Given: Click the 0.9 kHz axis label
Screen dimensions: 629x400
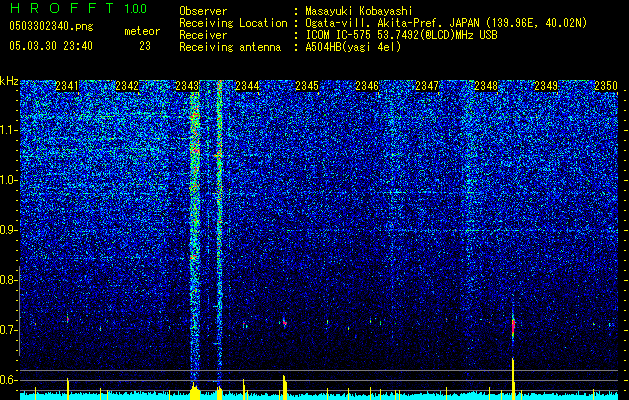Looking at the screenshot, I should pyautogui.click(x=8, y=230).
